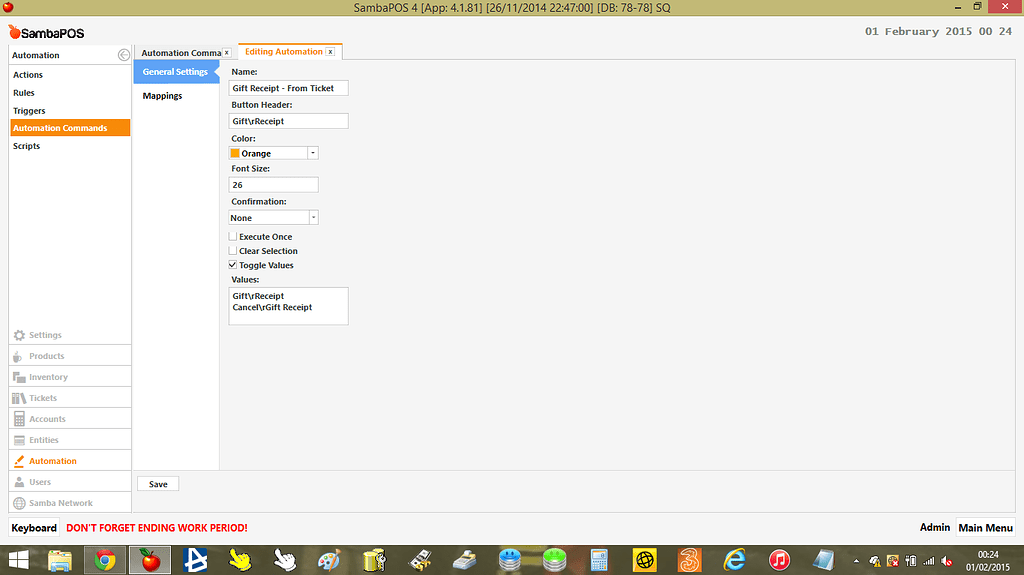Click the Samba Network globe icon

tap(20, 503)
